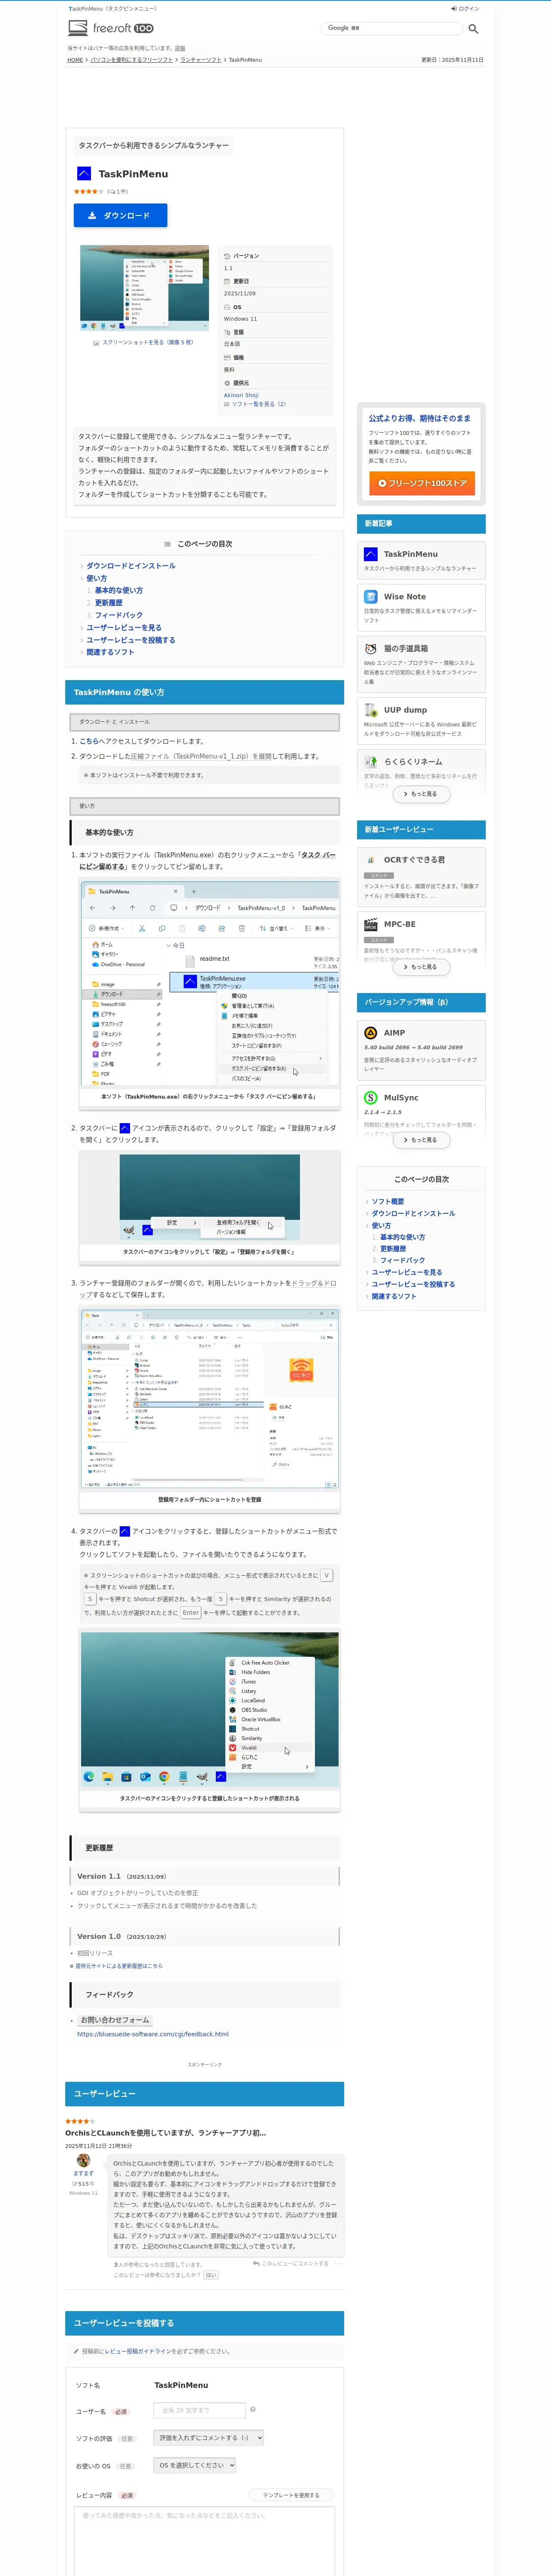Jump to ダウンロードとインストール in main contents
Viewport: 551px width, 2576px height.
[130, 566]
